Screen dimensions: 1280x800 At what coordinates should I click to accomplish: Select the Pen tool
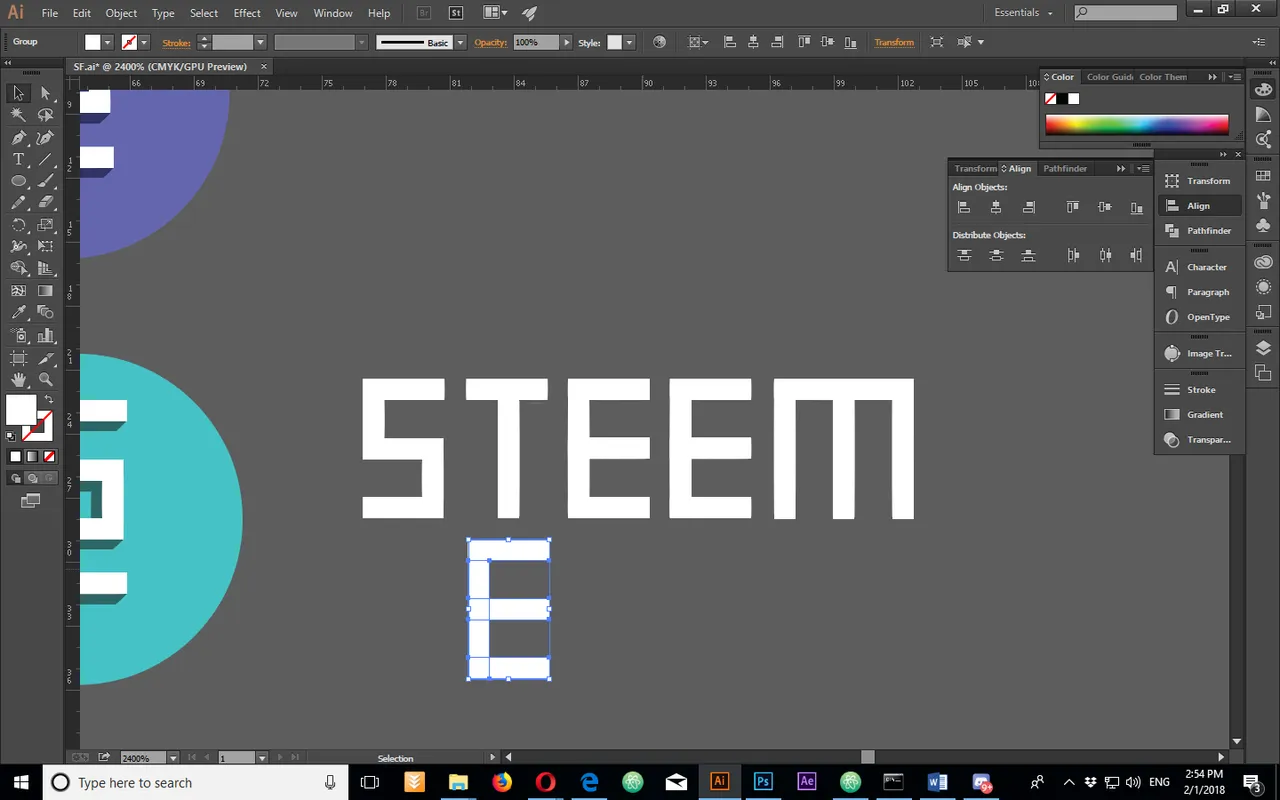18,138
